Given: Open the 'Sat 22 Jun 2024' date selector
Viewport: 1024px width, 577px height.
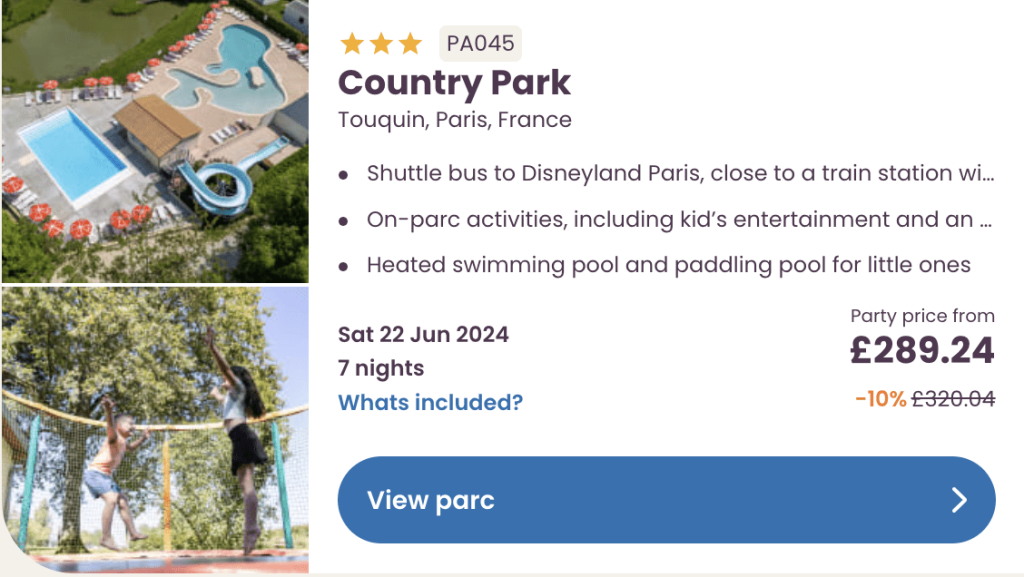Looking at the screenshot, I should click(423, 334).
